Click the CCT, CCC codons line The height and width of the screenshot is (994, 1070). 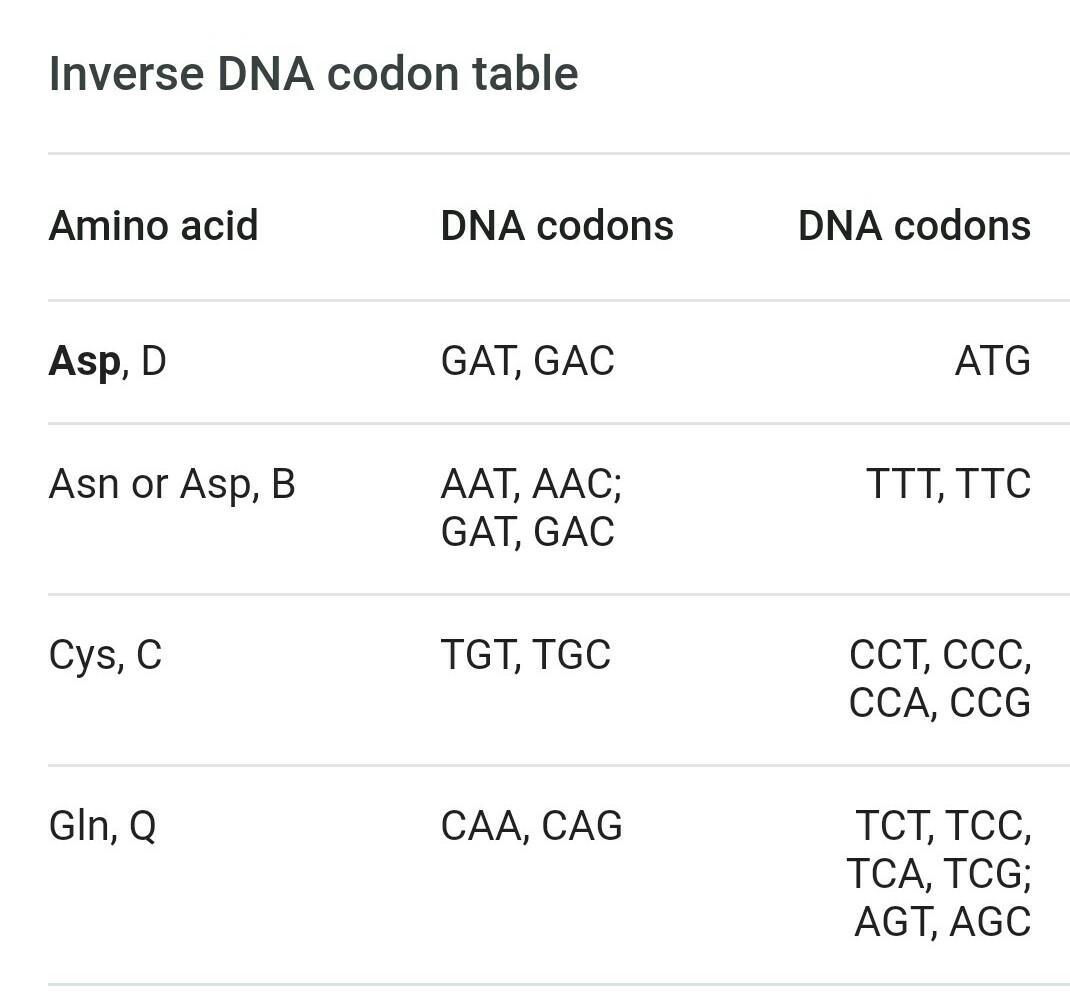click(940, 656)
